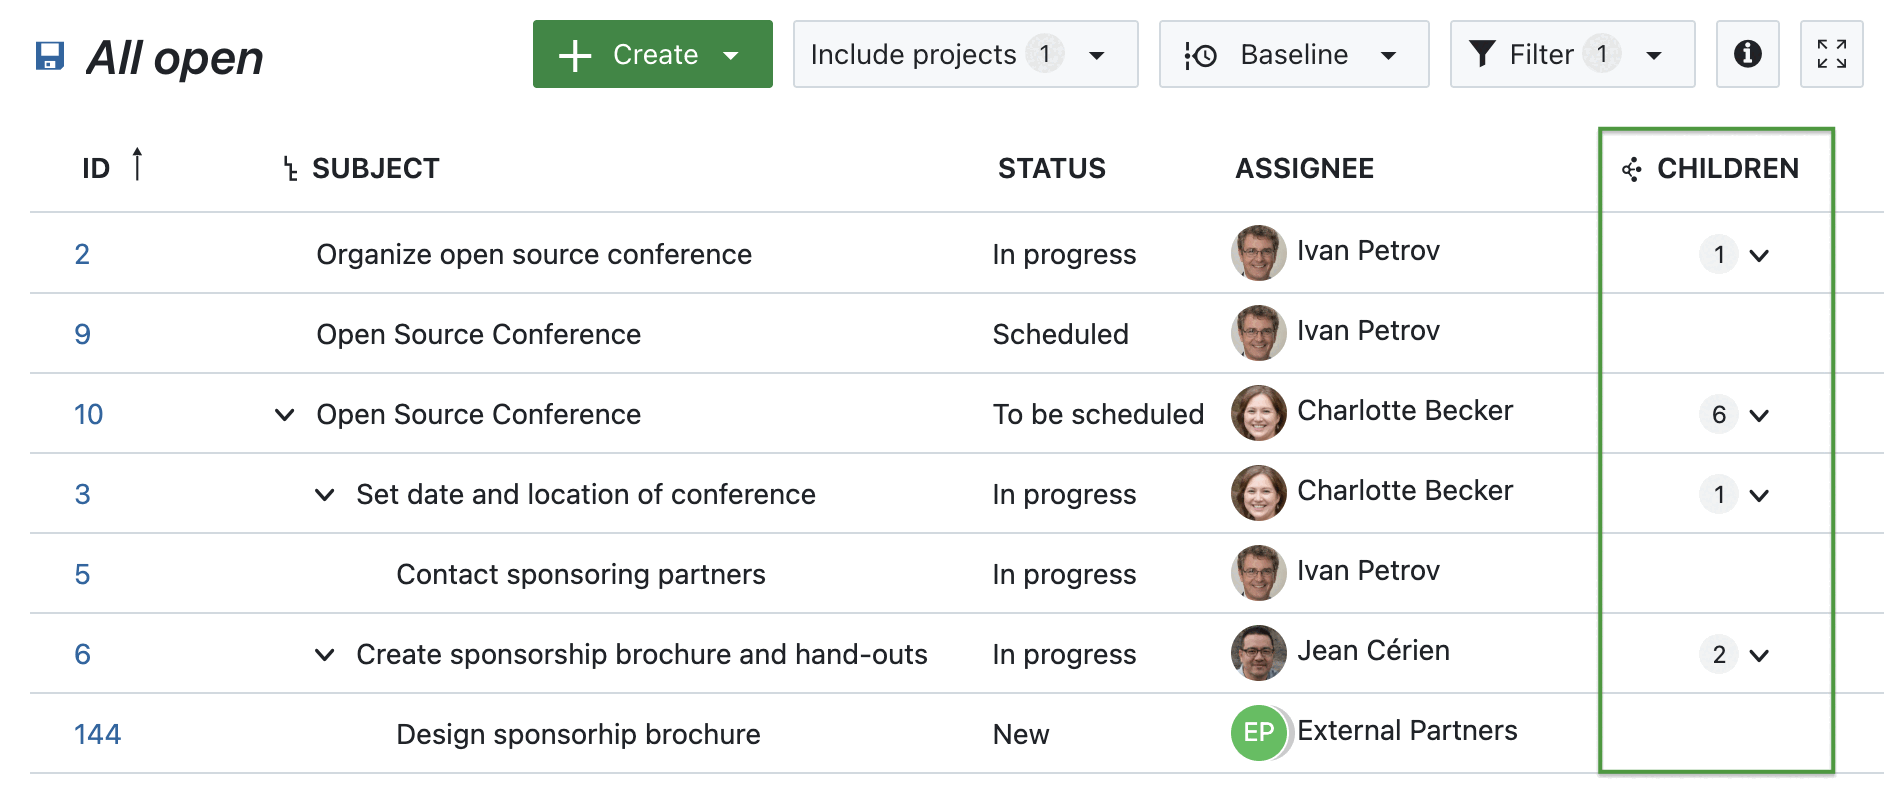Click the EP avatar for External Partners
The width and height of the screenshot is (1884, 792).
[1258, 733]
